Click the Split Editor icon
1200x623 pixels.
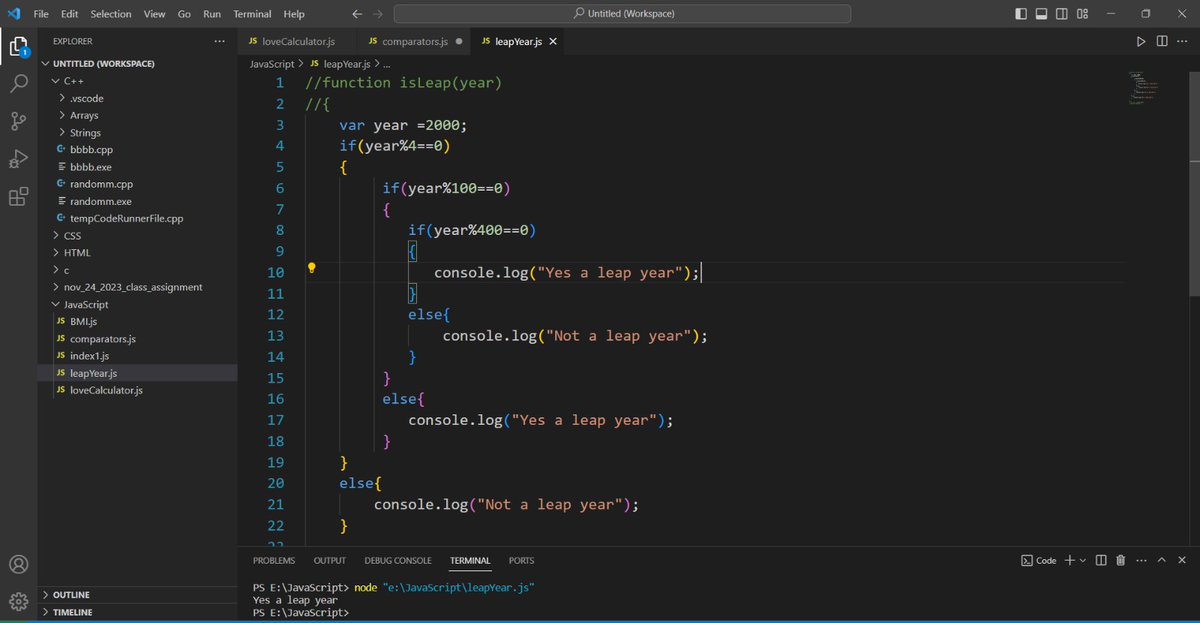click(x=1162, y=41)
